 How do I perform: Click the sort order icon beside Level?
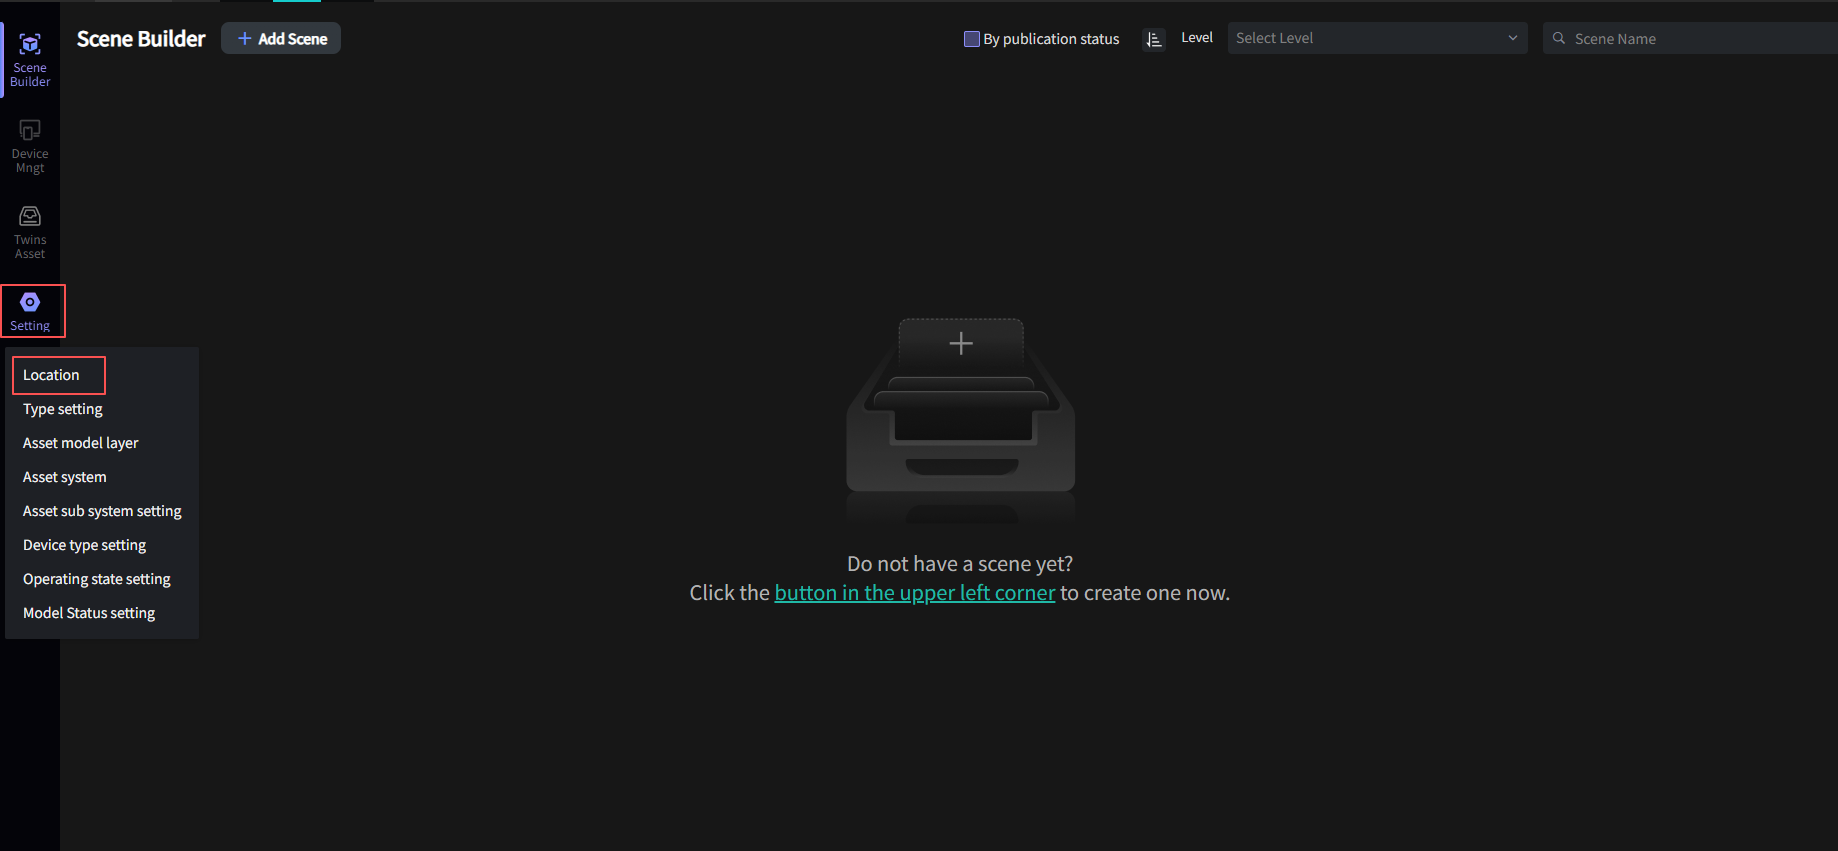1154,39
